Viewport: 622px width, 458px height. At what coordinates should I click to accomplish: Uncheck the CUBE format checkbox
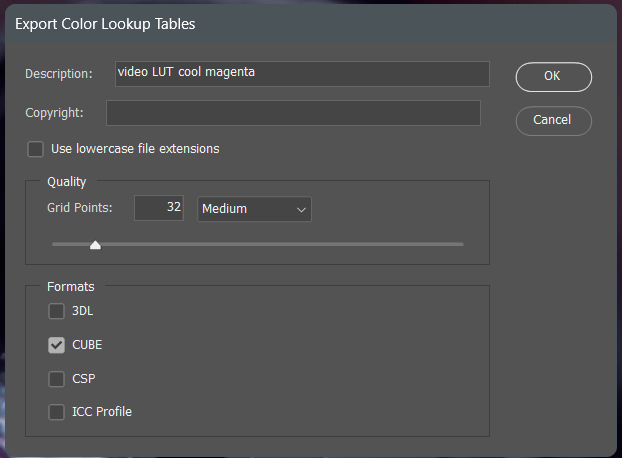coord(56,345)
